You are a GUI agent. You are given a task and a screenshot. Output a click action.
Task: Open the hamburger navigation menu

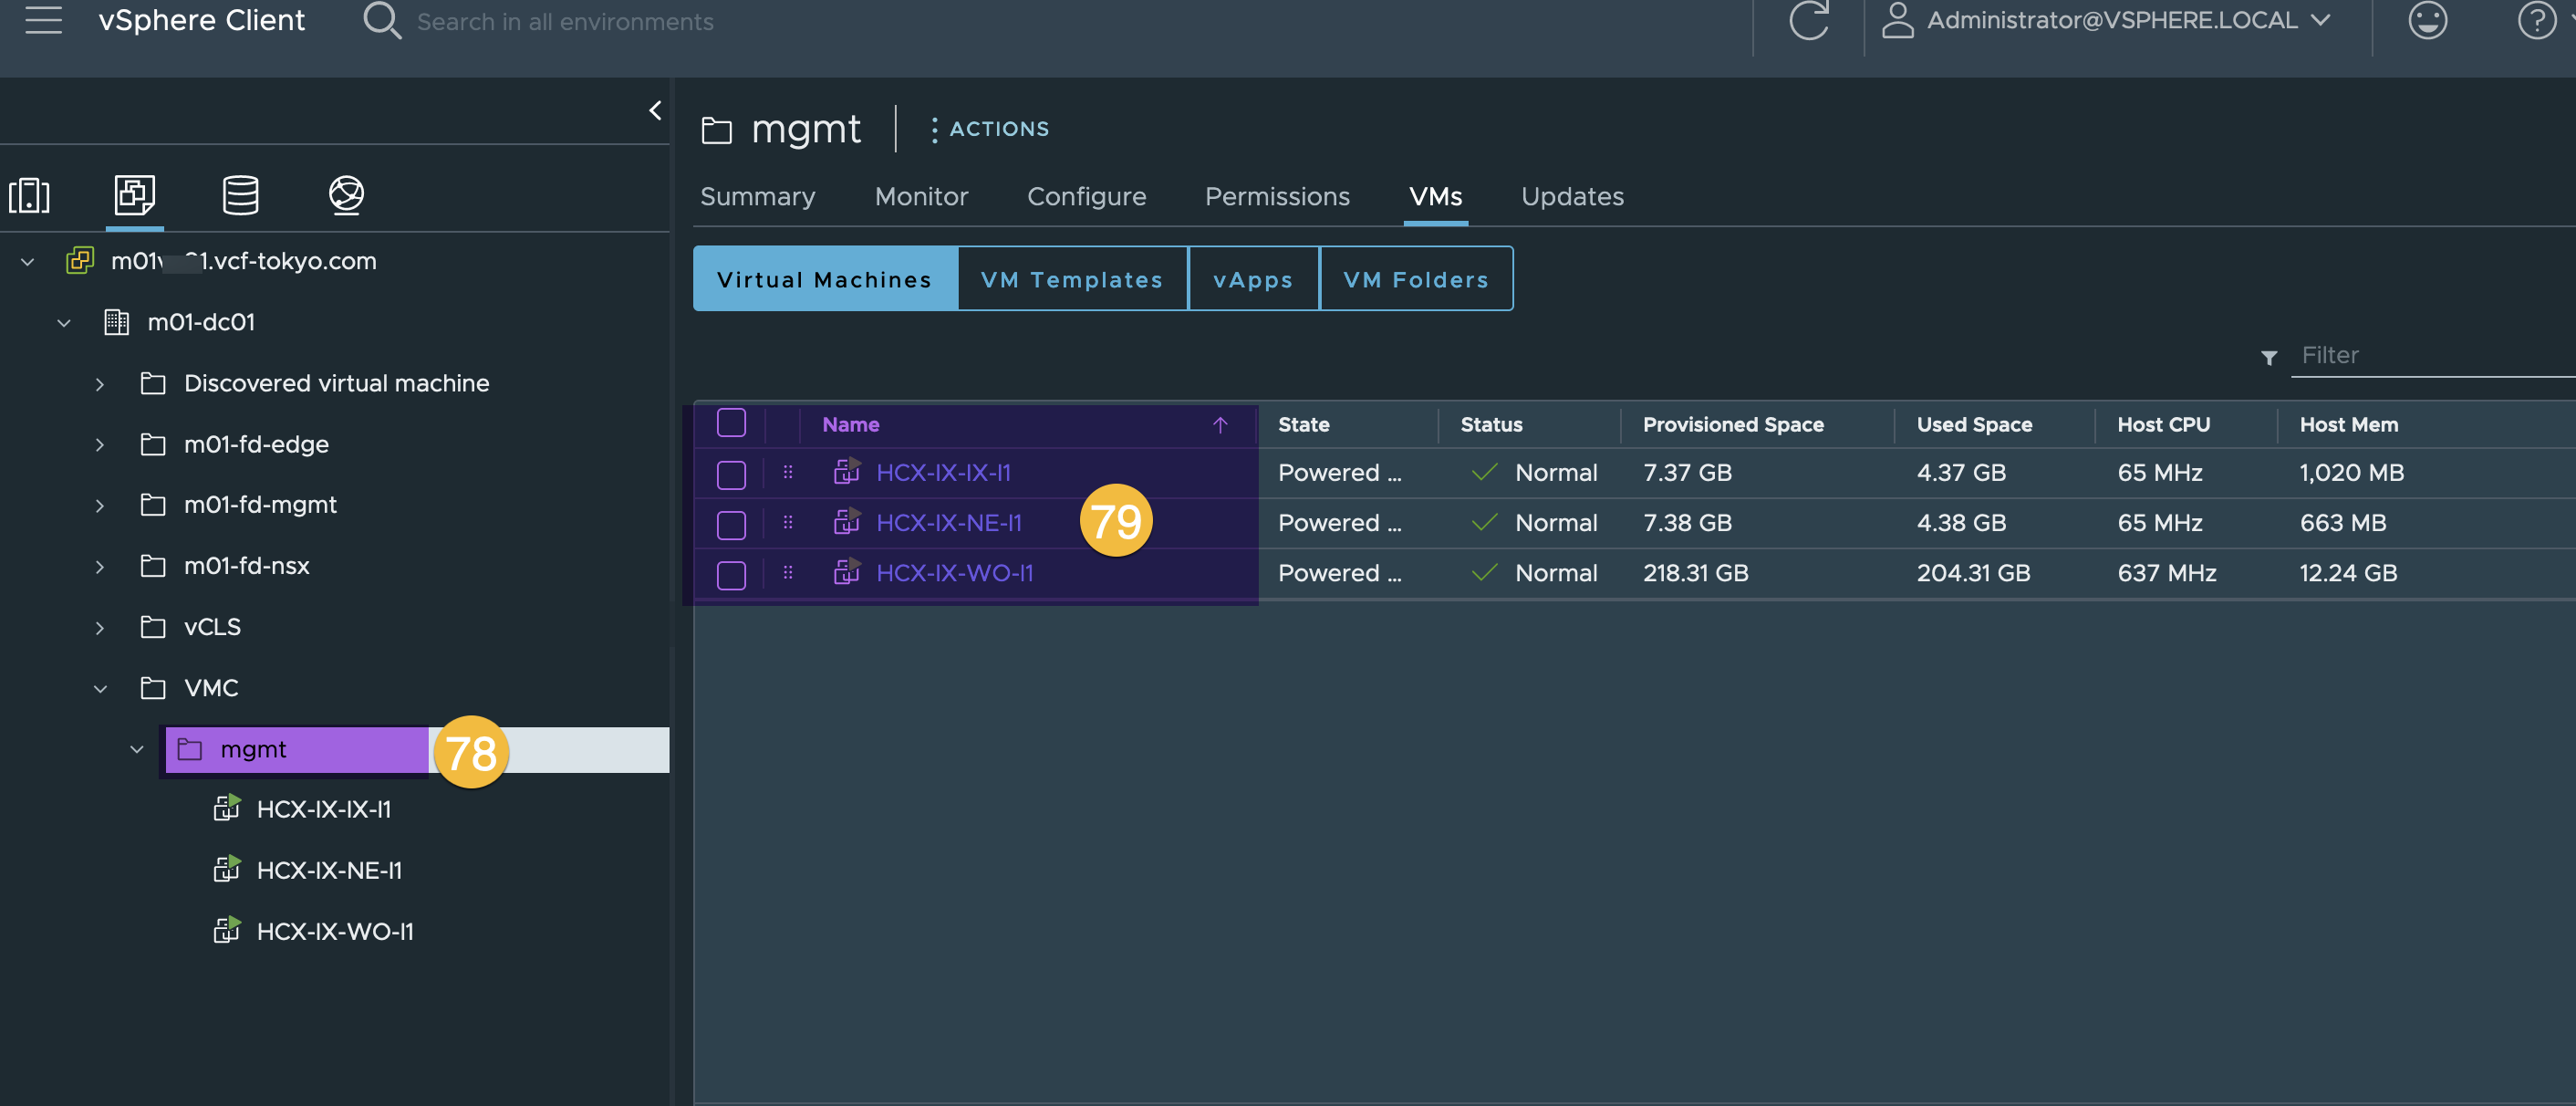point(43,20)
